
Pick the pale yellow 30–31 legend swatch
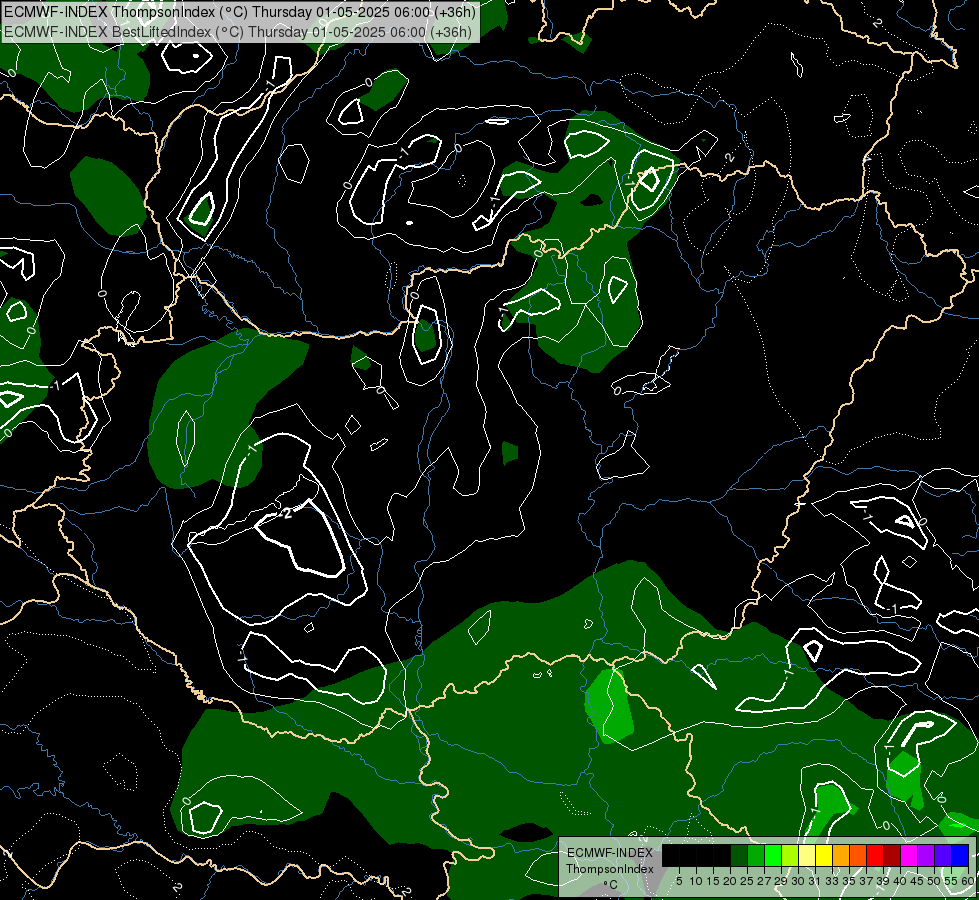click(x=807, y=855)
